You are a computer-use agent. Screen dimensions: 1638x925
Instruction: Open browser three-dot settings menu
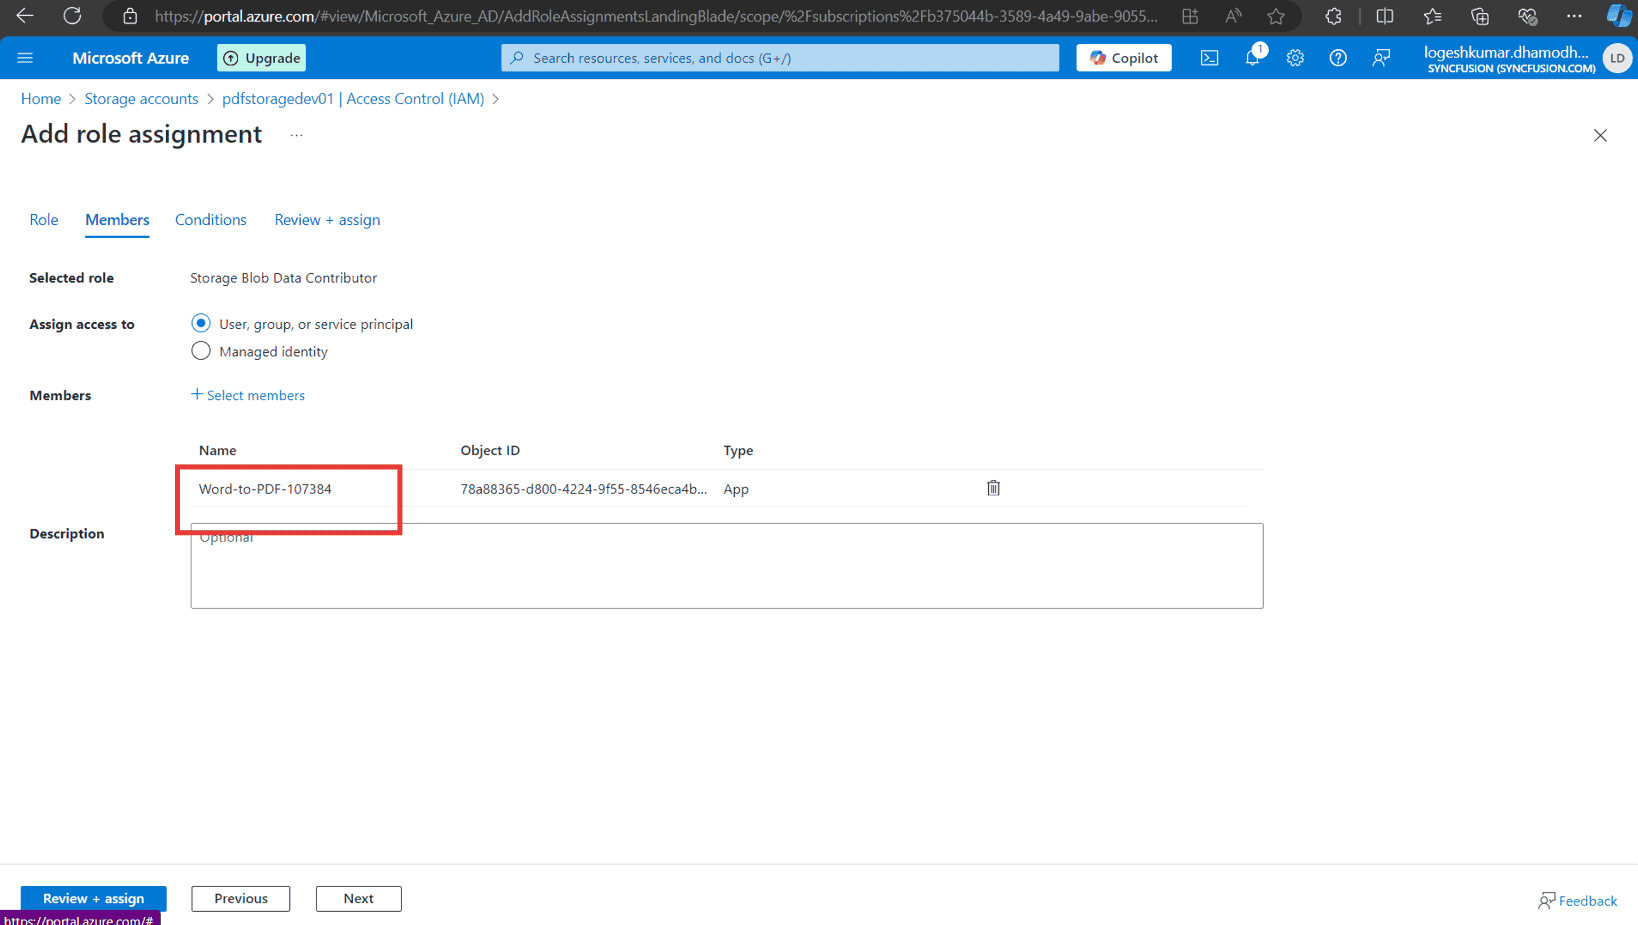[x=1574, y=16]
